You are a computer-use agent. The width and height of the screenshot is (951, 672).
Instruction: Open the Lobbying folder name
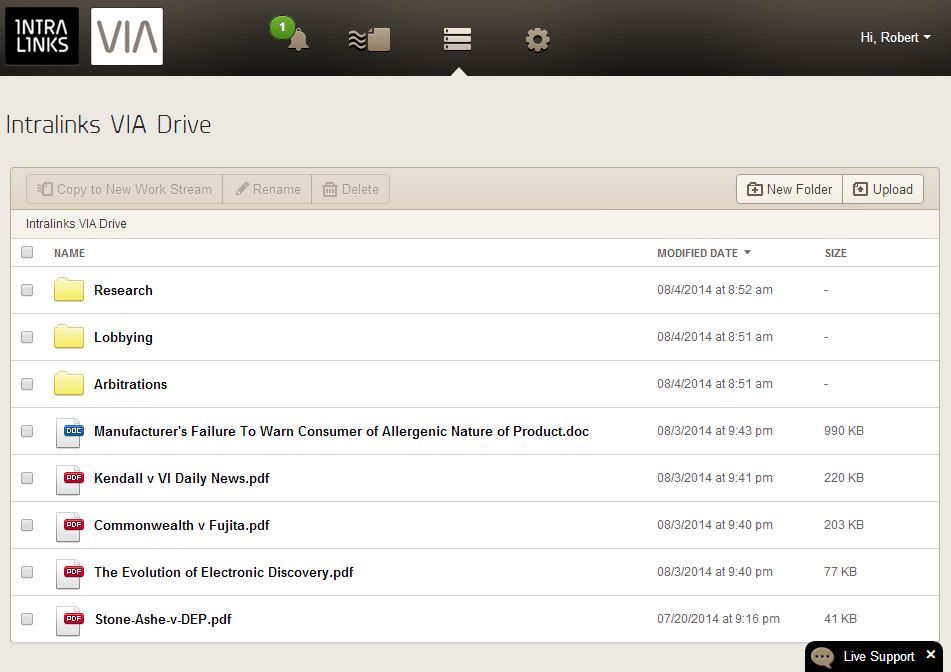pyautogui.click(x=123, y=337)
